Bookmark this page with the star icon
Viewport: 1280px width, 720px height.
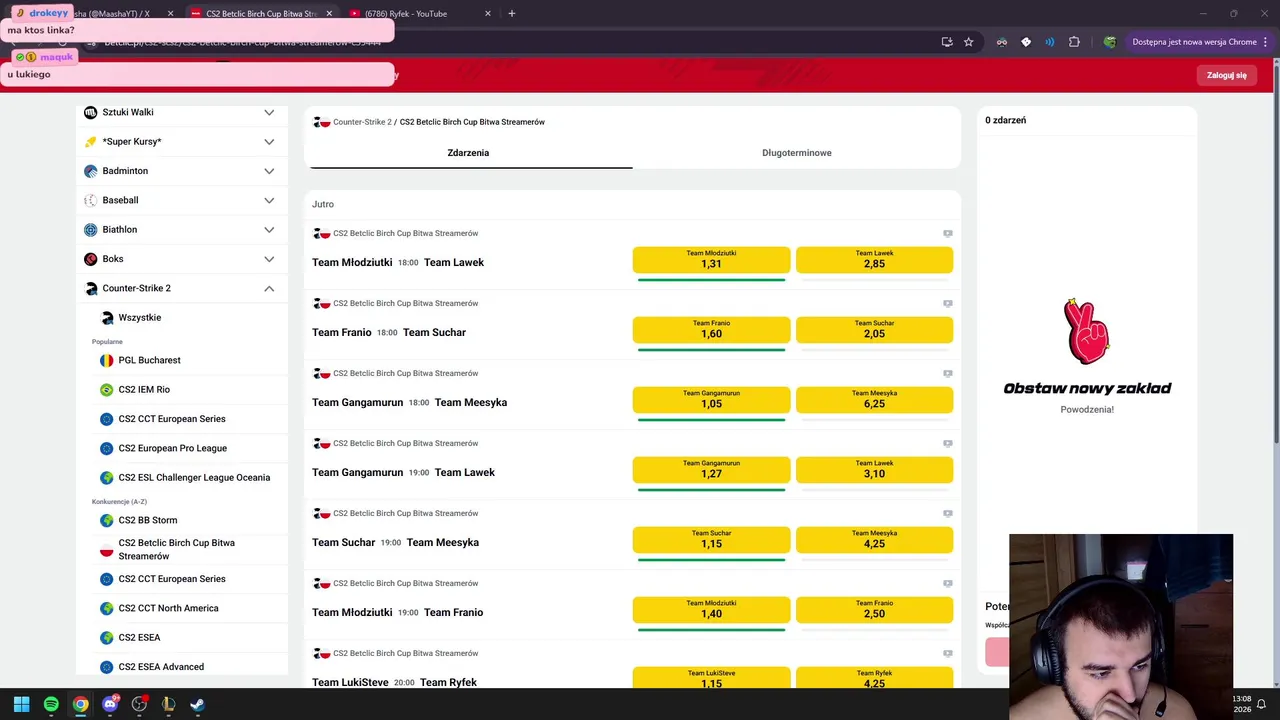[968, 42]
